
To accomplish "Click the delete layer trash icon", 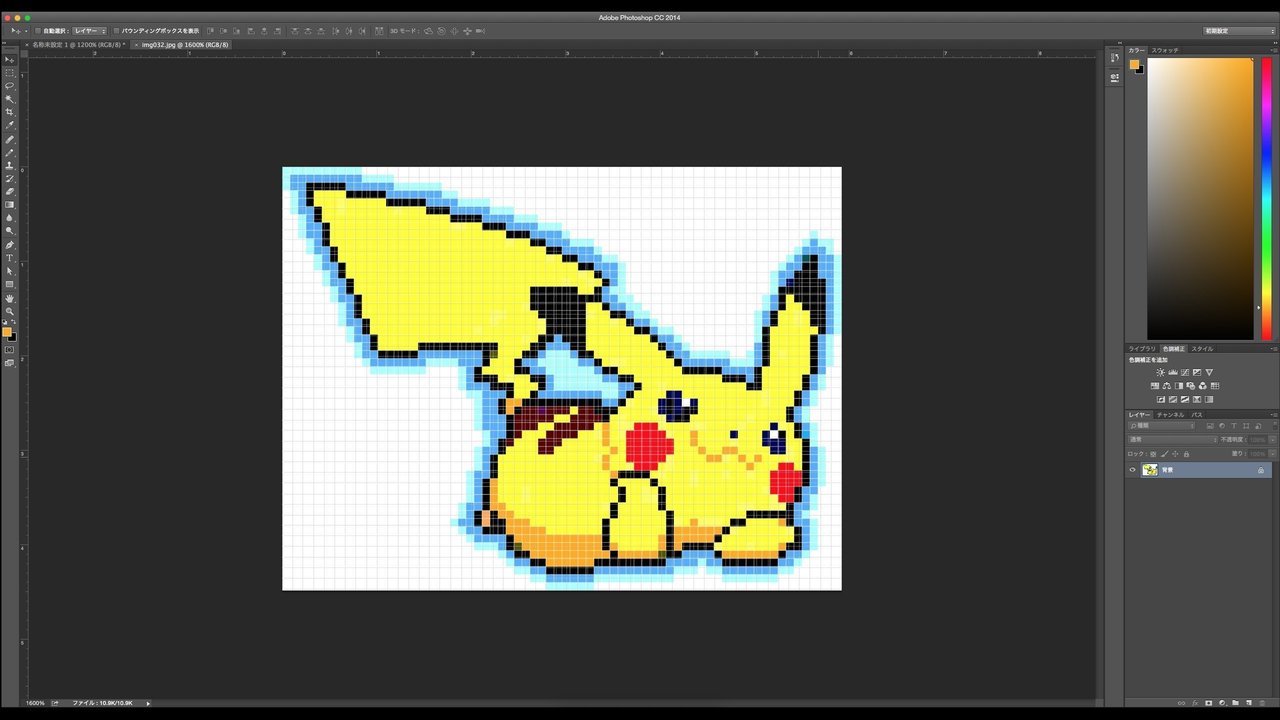I will [x=1262, y=703].
